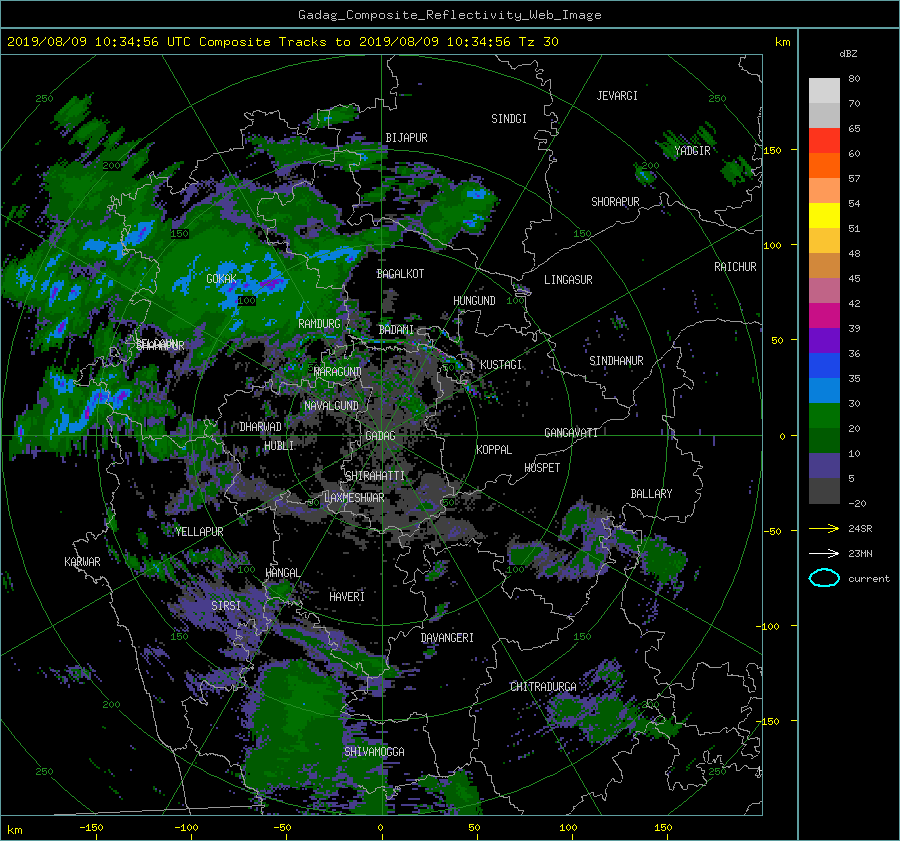Select the red 65 dBZ color swatch

(x=824, y=141)
